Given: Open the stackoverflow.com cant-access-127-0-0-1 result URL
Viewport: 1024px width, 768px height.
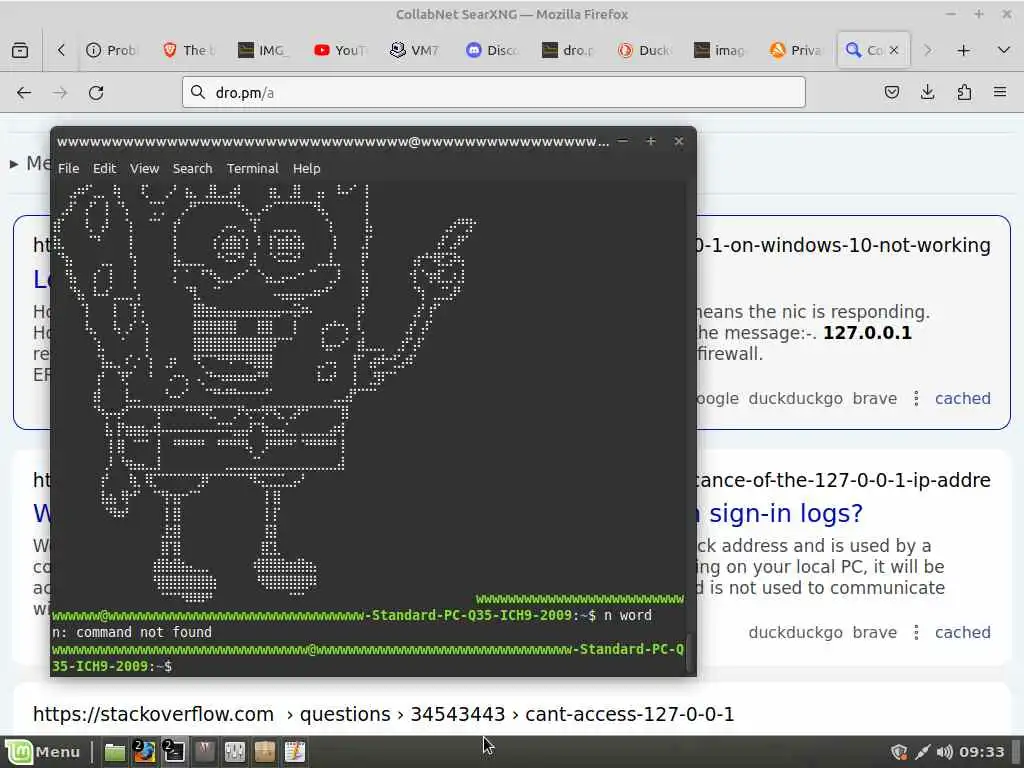Looking at the screenshot, I should [383, 714].
